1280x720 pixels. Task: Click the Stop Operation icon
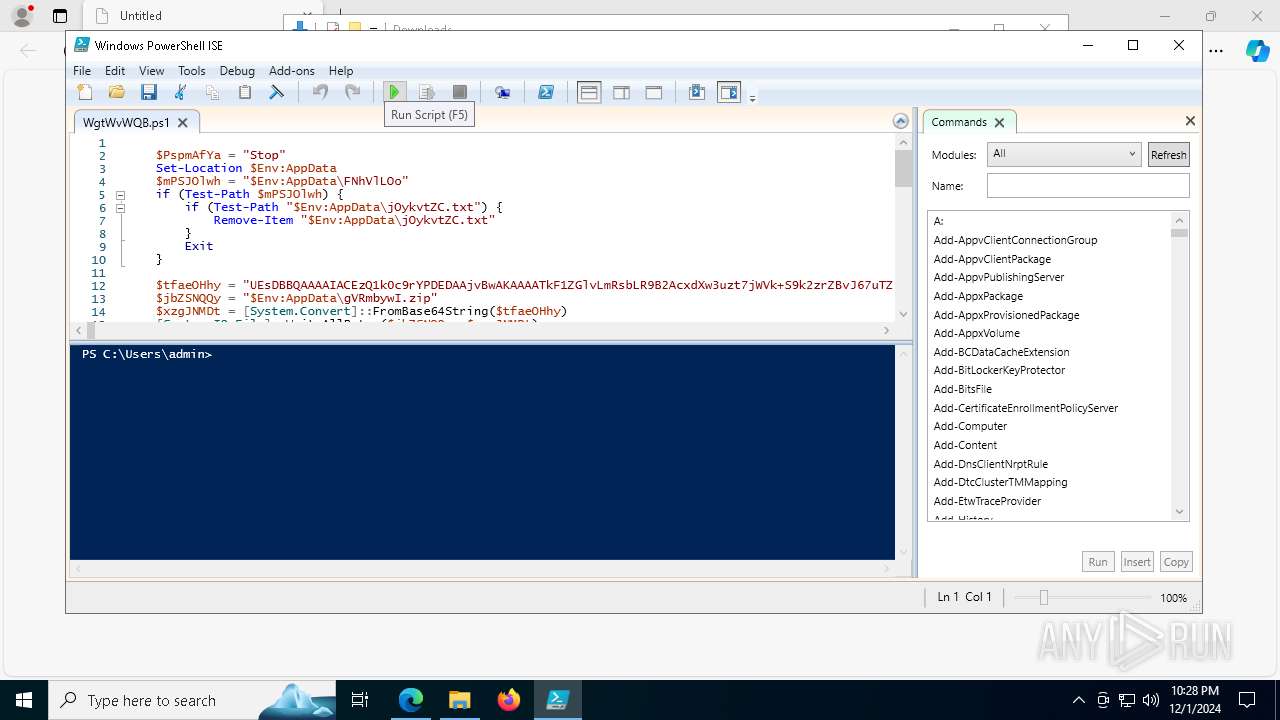459,92
